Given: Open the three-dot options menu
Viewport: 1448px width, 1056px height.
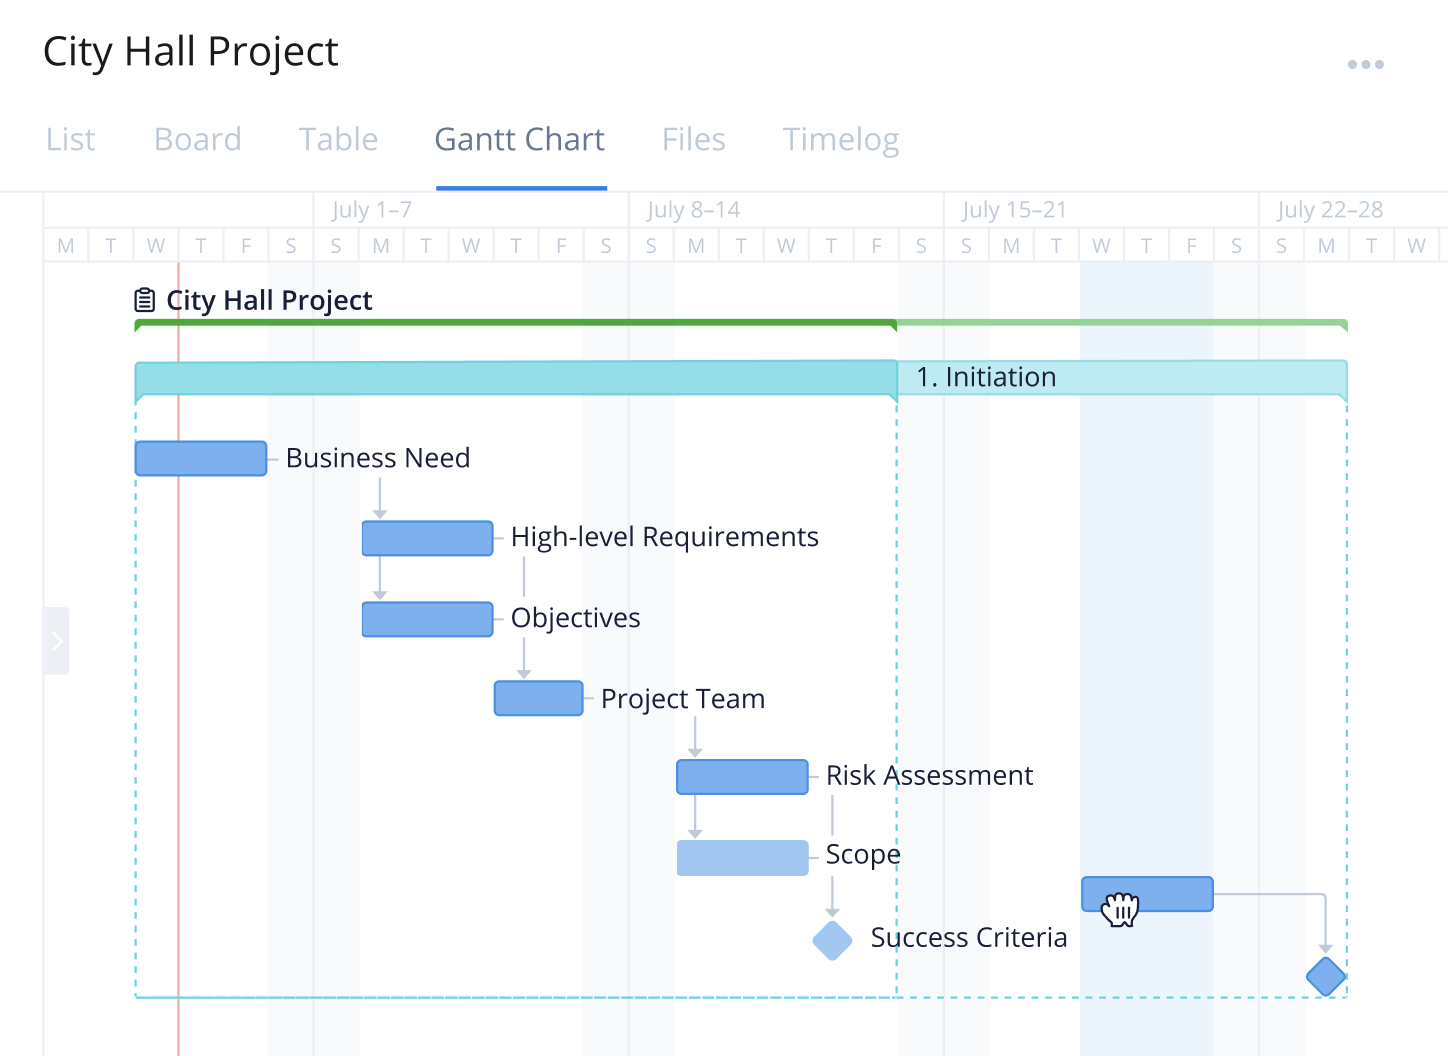Looking at the screenshot, I should tap(1366, 63).
